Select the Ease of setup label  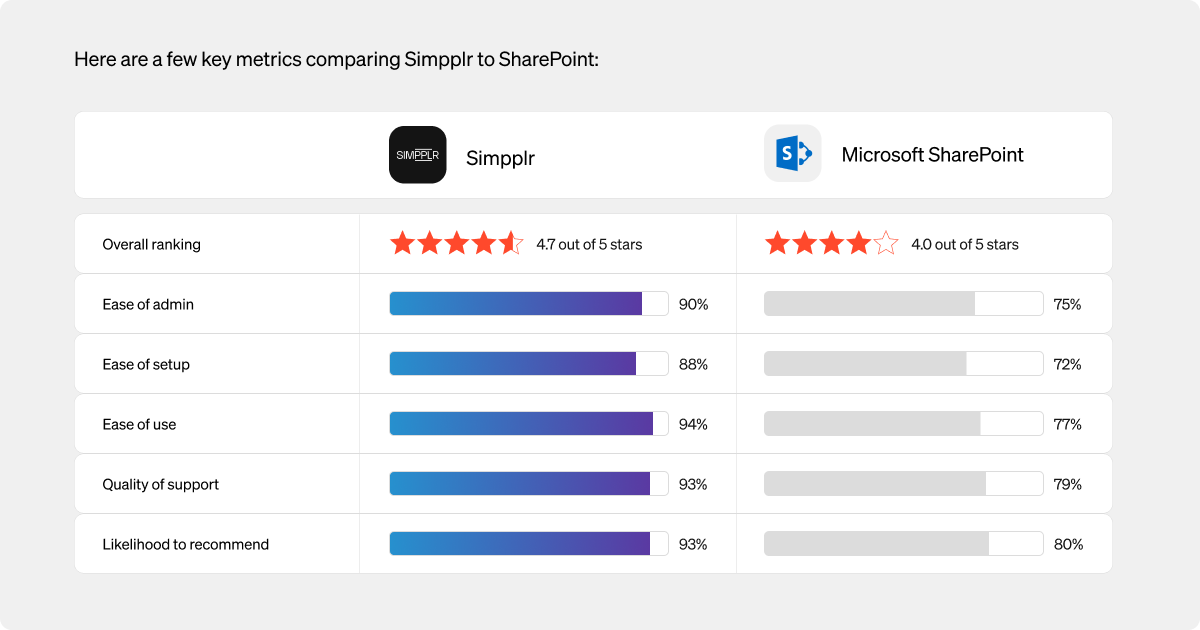point(146,365)
